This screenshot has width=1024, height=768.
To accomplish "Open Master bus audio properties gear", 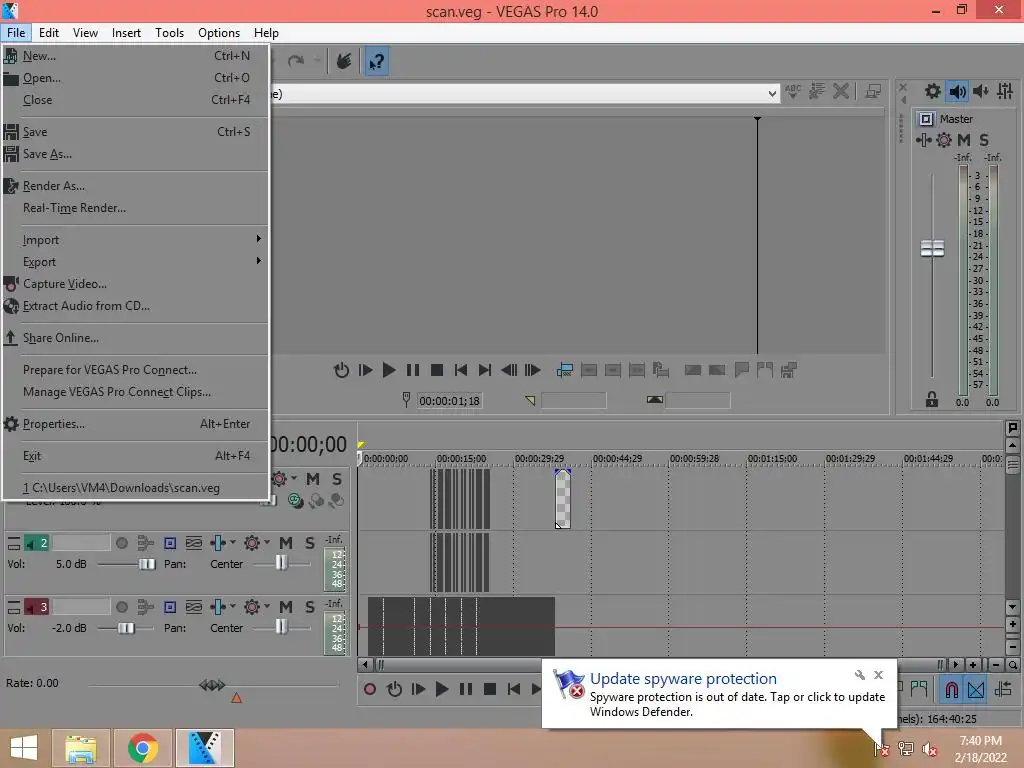I will [x=932, y=91].
